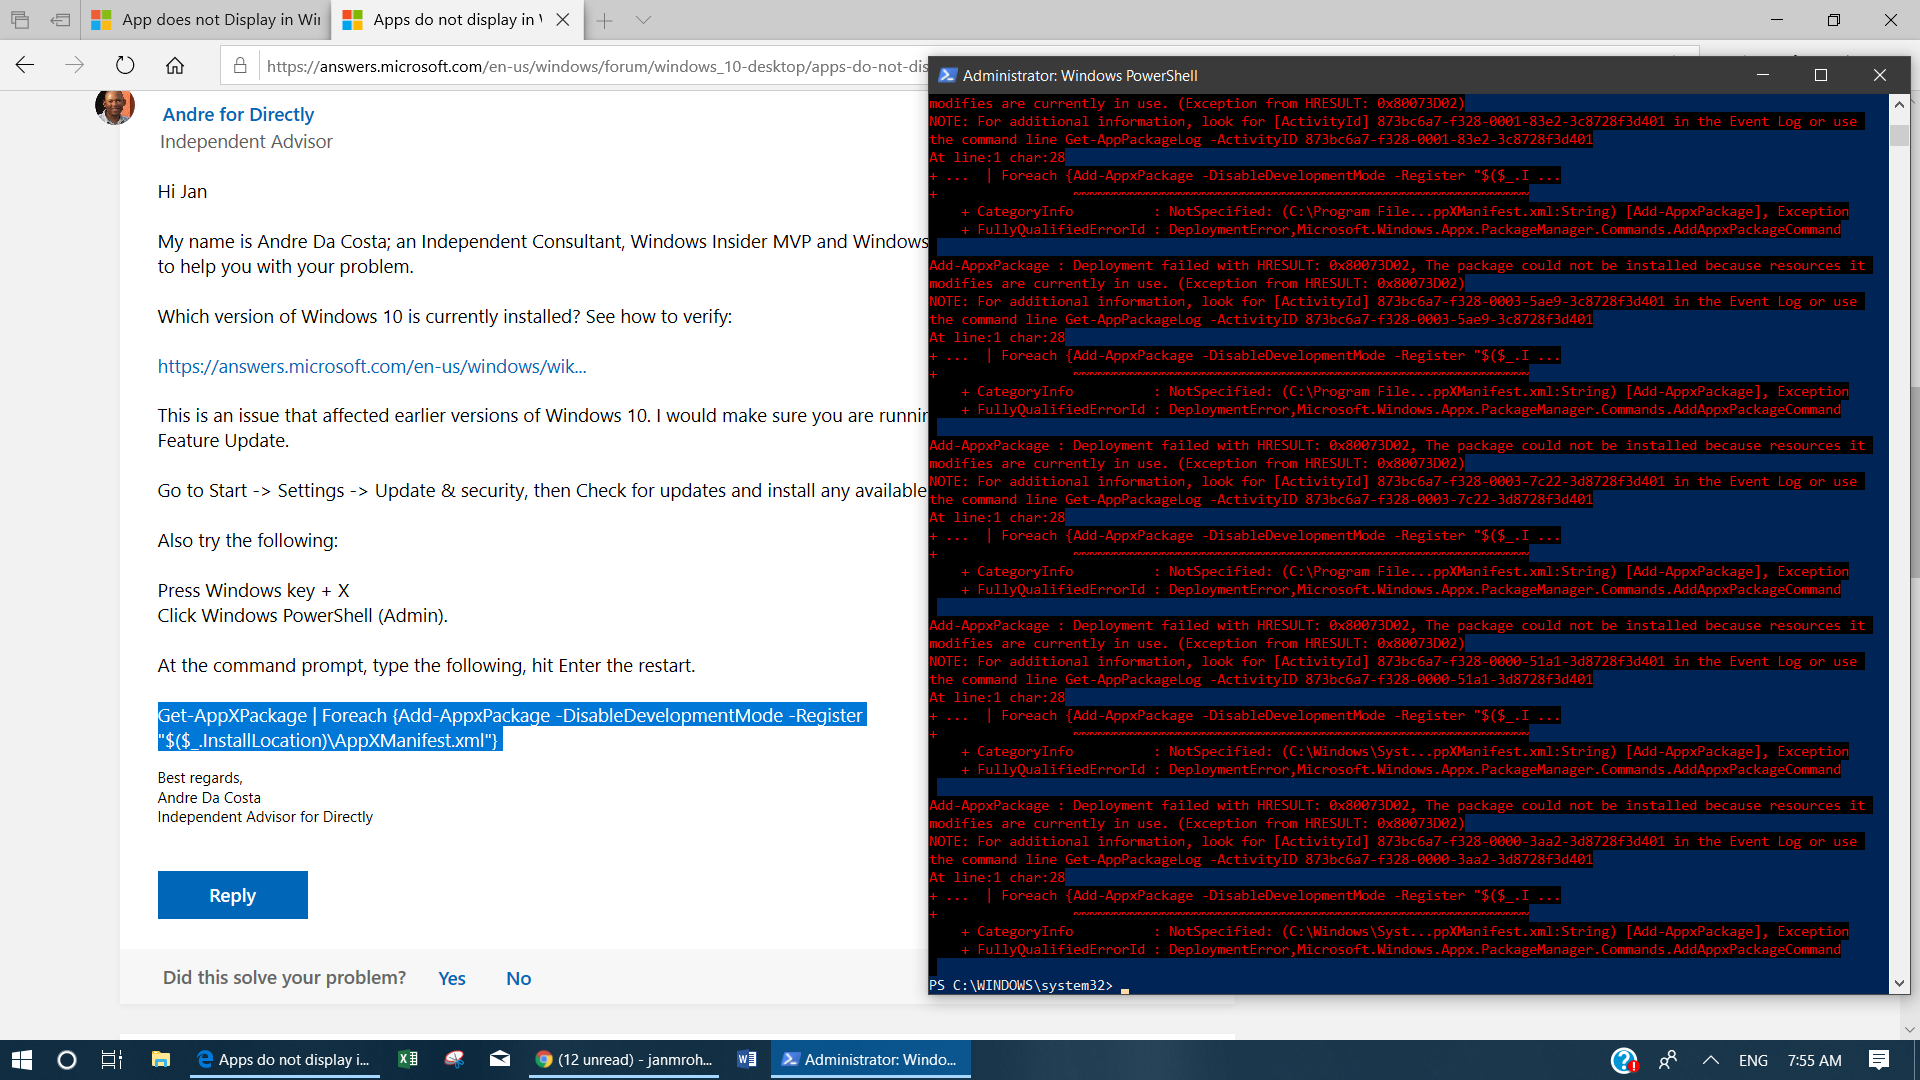Open Andre for Directly profile link
1920x1080 pixels.
tap(238, 114)
